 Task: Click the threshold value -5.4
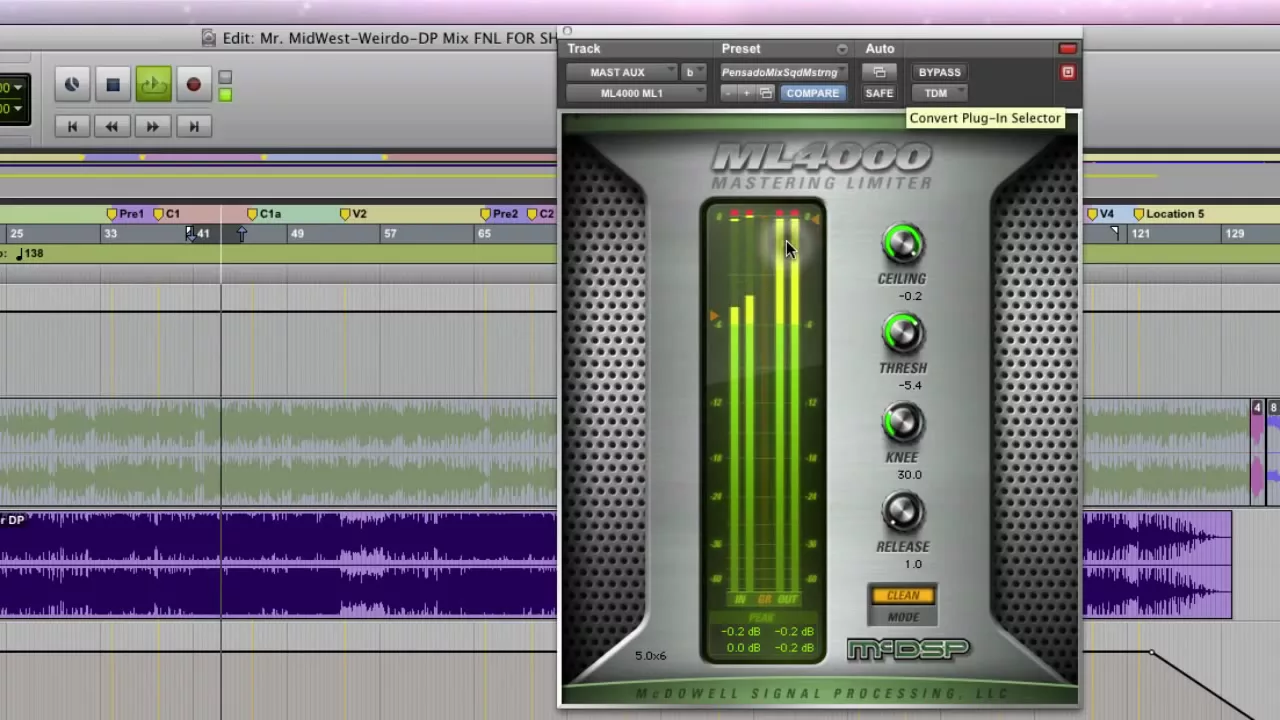[x=910, y=385]
